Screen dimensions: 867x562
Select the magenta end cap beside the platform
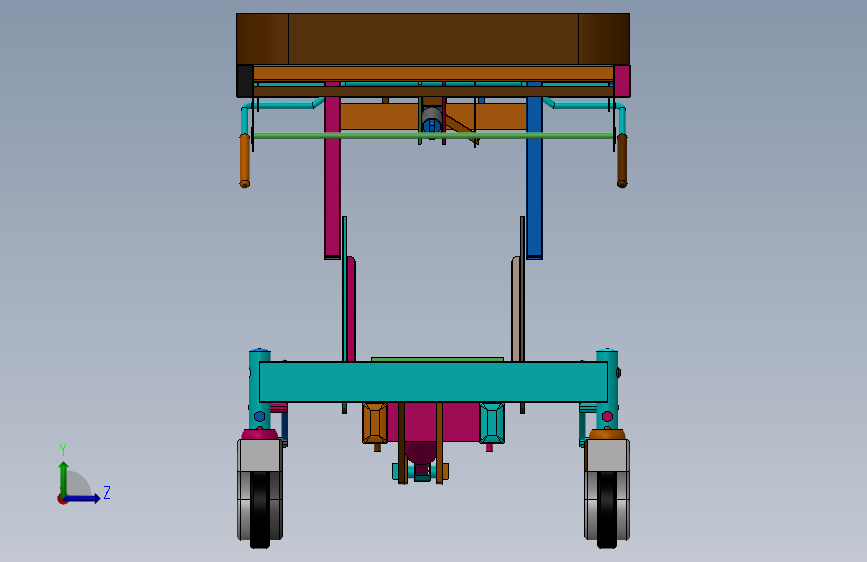click(x=621, y=81)
